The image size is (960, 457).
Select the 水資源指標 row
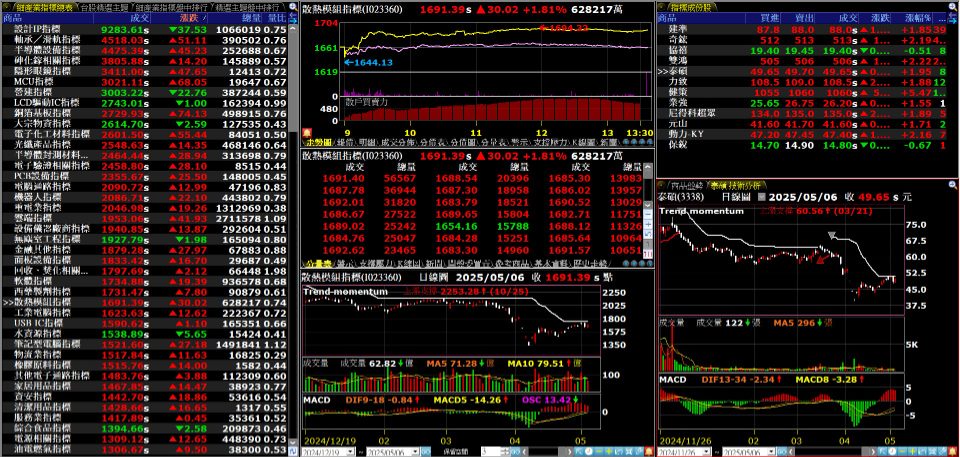click(x=144, y=334)
